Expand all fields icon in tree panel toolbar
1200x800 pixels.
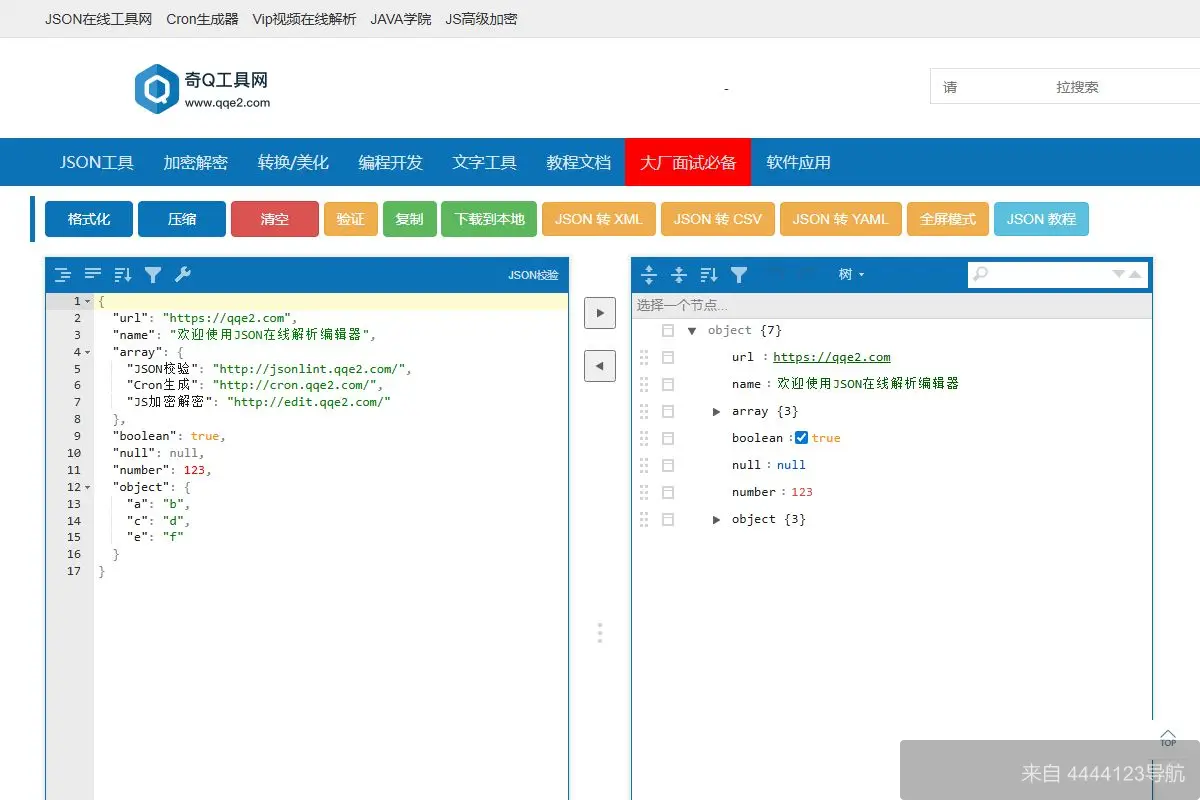coord(649,274)
